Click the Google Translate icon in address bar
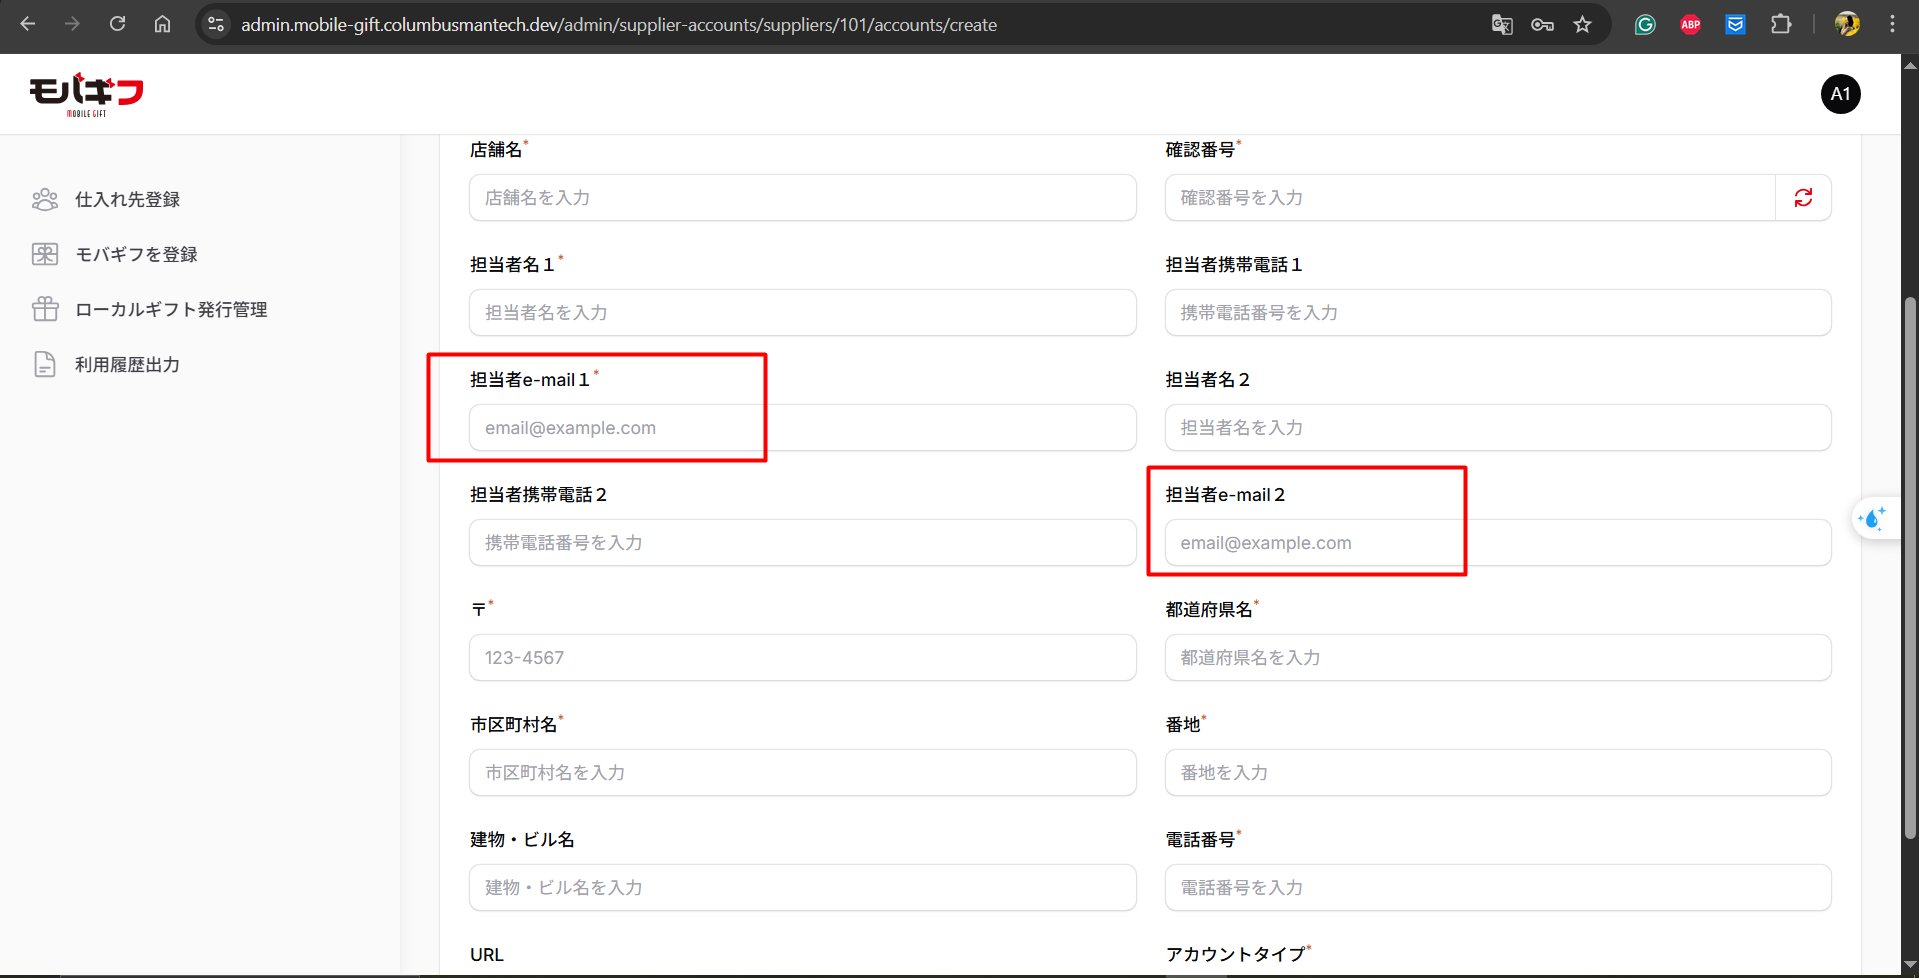Viewport: 1919px width, 978px height. tap(1501, 25)
